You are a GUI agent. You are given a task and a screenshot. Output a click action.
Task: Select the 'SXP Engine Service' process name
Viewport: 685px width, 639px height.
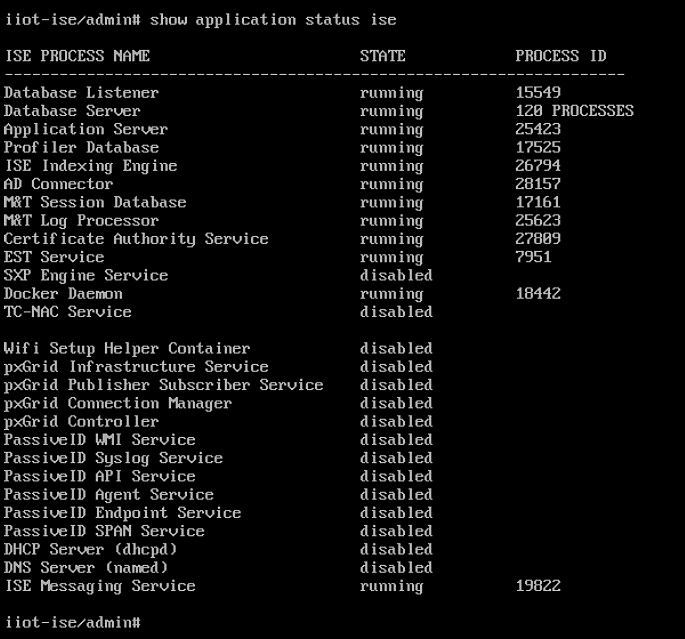(x=86, y=276)
